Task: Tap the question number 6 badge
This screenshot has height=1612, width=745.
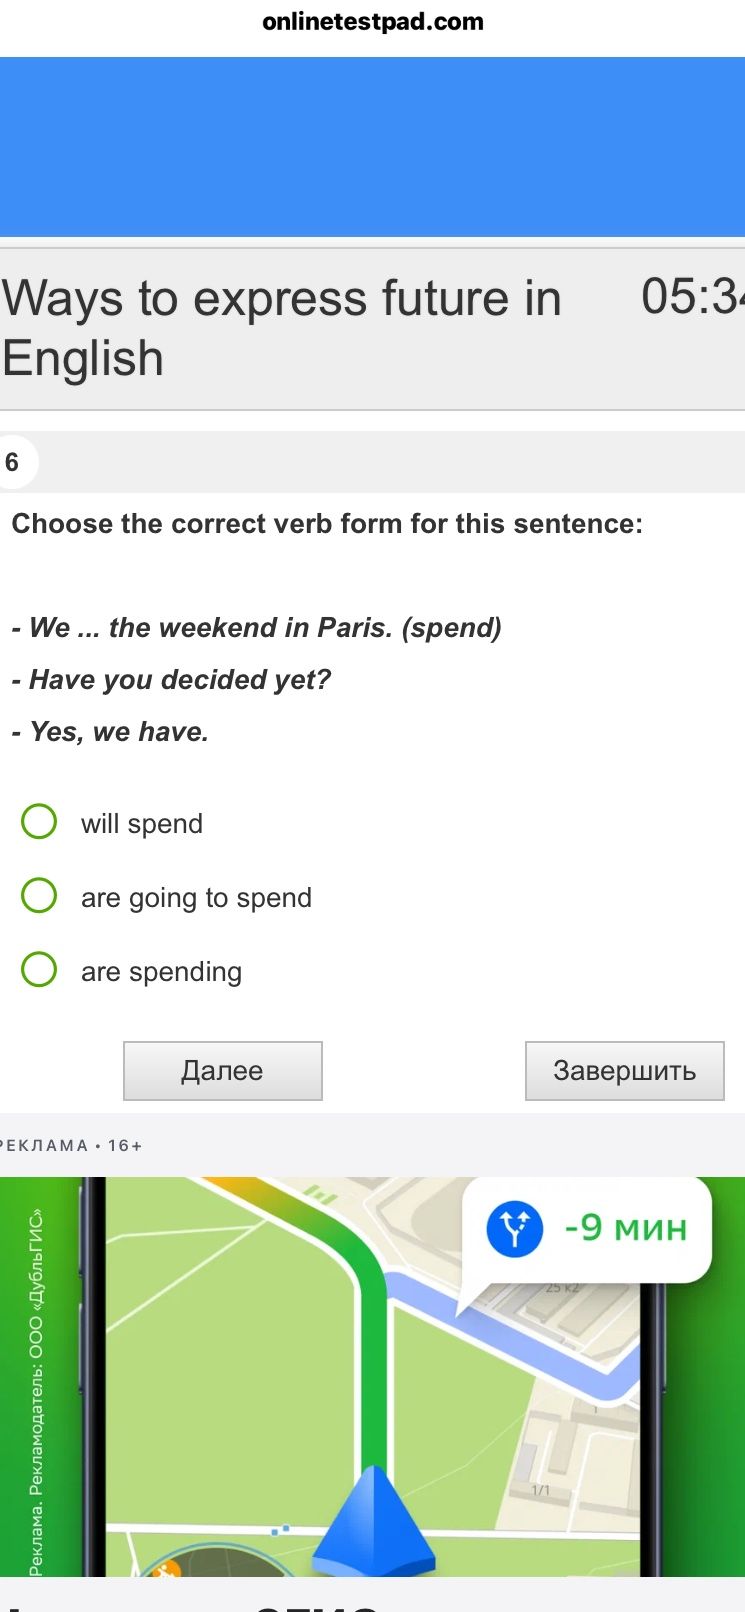Action: [14, 462]
